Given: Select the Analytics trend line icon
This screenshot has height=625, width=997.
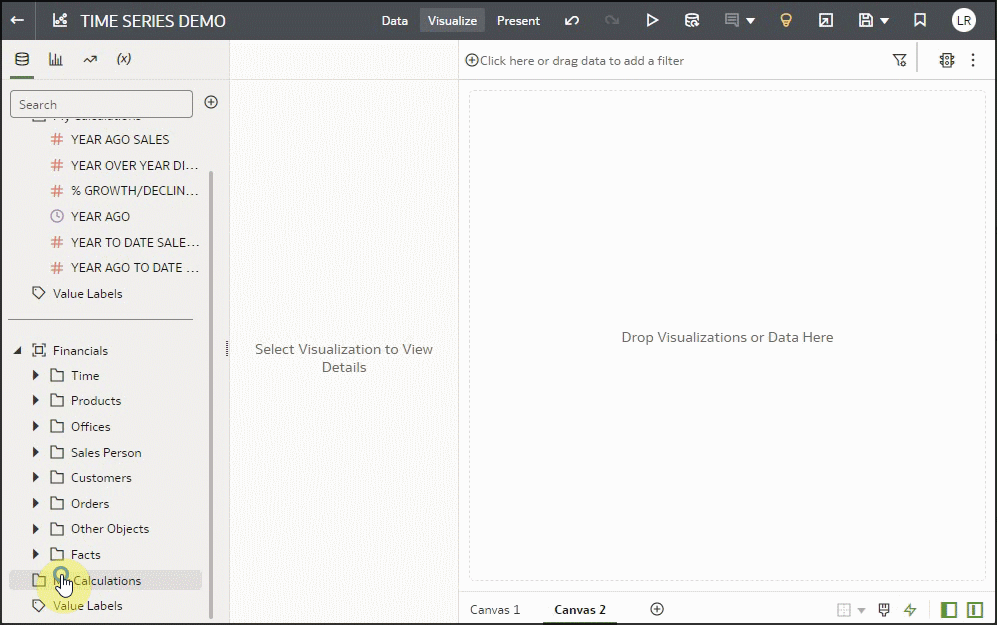Looking at the screenshot, I should point(89,59).
